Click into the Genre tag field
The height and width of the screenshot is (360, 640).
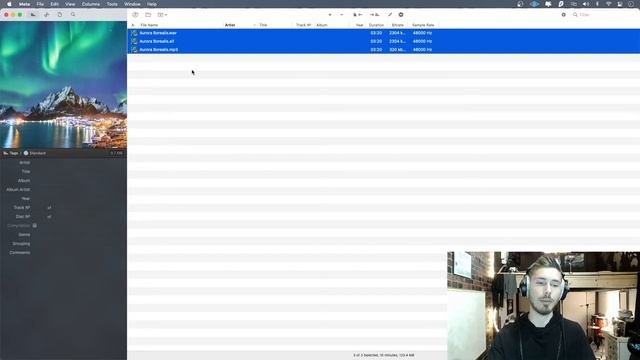(x=78, y=235)
